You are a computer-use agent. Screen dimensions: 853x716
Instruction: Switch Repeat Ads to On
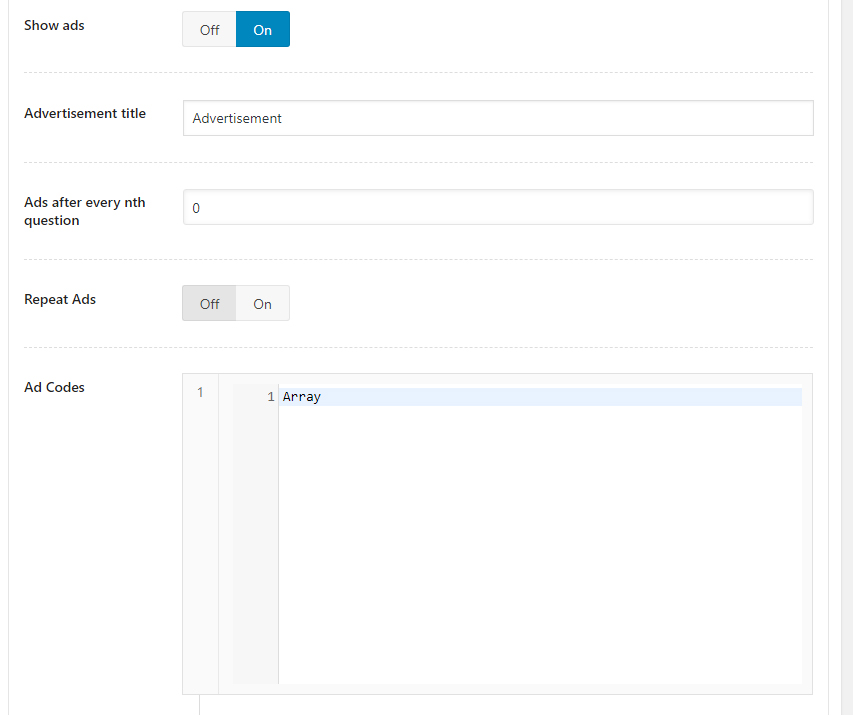pos(262,304)
